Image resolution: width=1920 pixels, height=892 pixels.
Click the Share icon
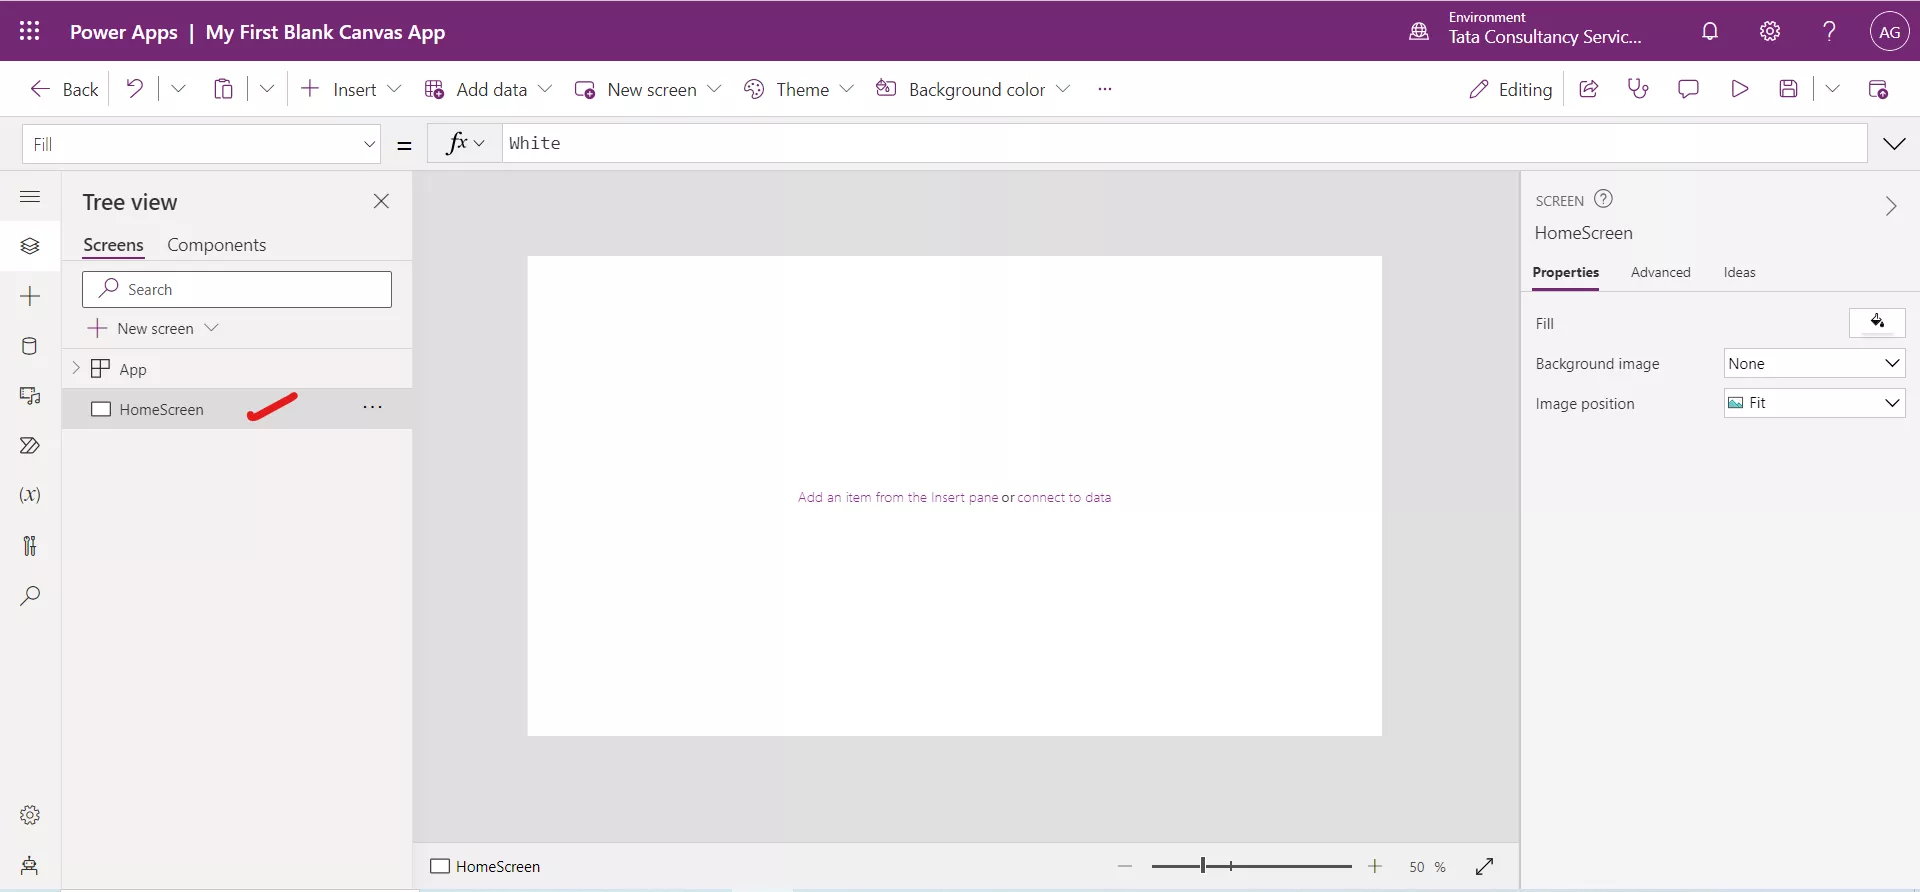[x=1588, y=89]
